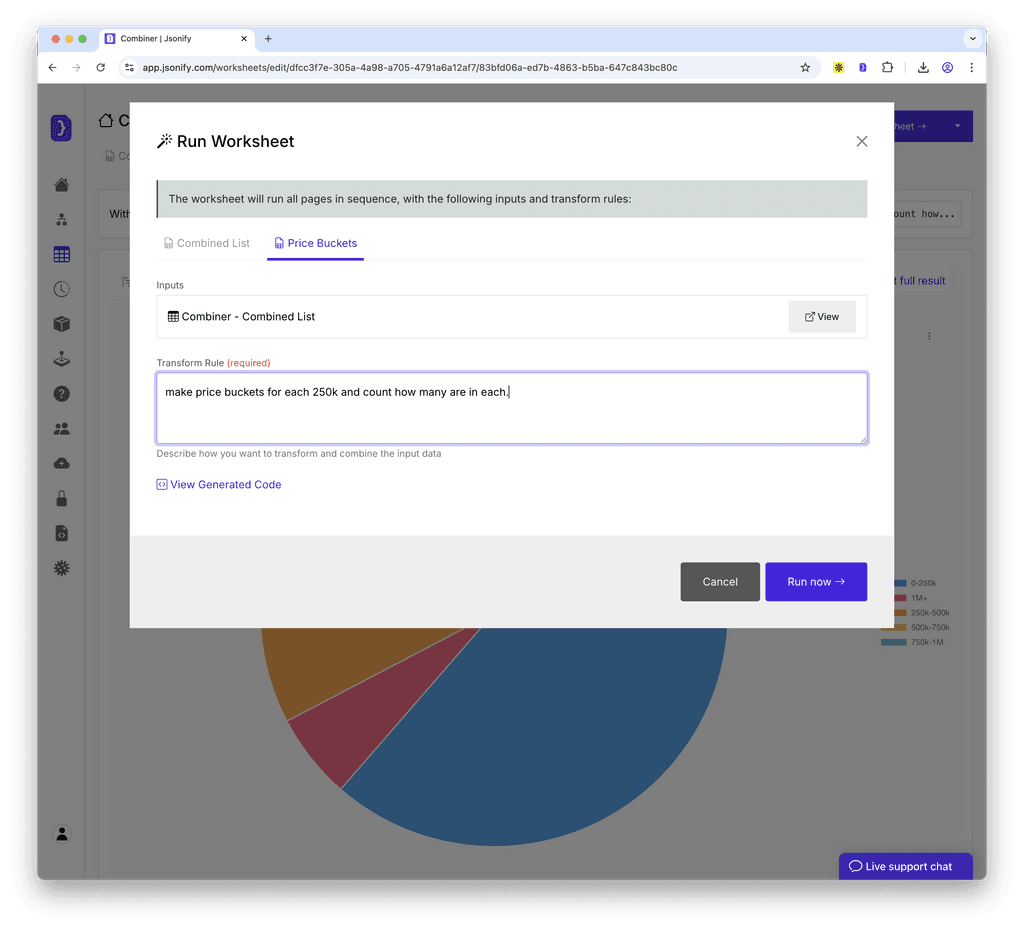Click the 0-250k legend swatch
This screenshot has height=929, width=1024.
point(900,583)
